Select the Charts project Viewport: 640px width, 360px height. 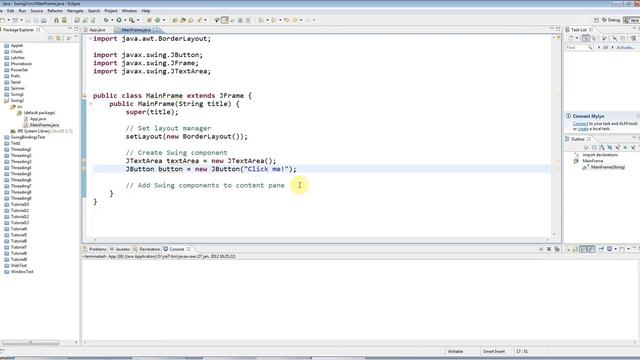13,52
